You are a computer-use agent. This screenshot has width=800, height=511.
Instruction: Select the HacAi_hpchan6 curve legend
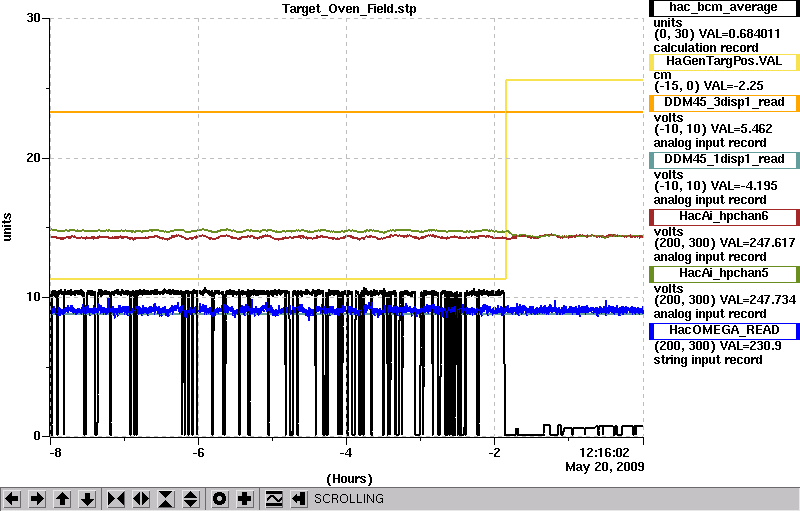(x=723, y=217)
